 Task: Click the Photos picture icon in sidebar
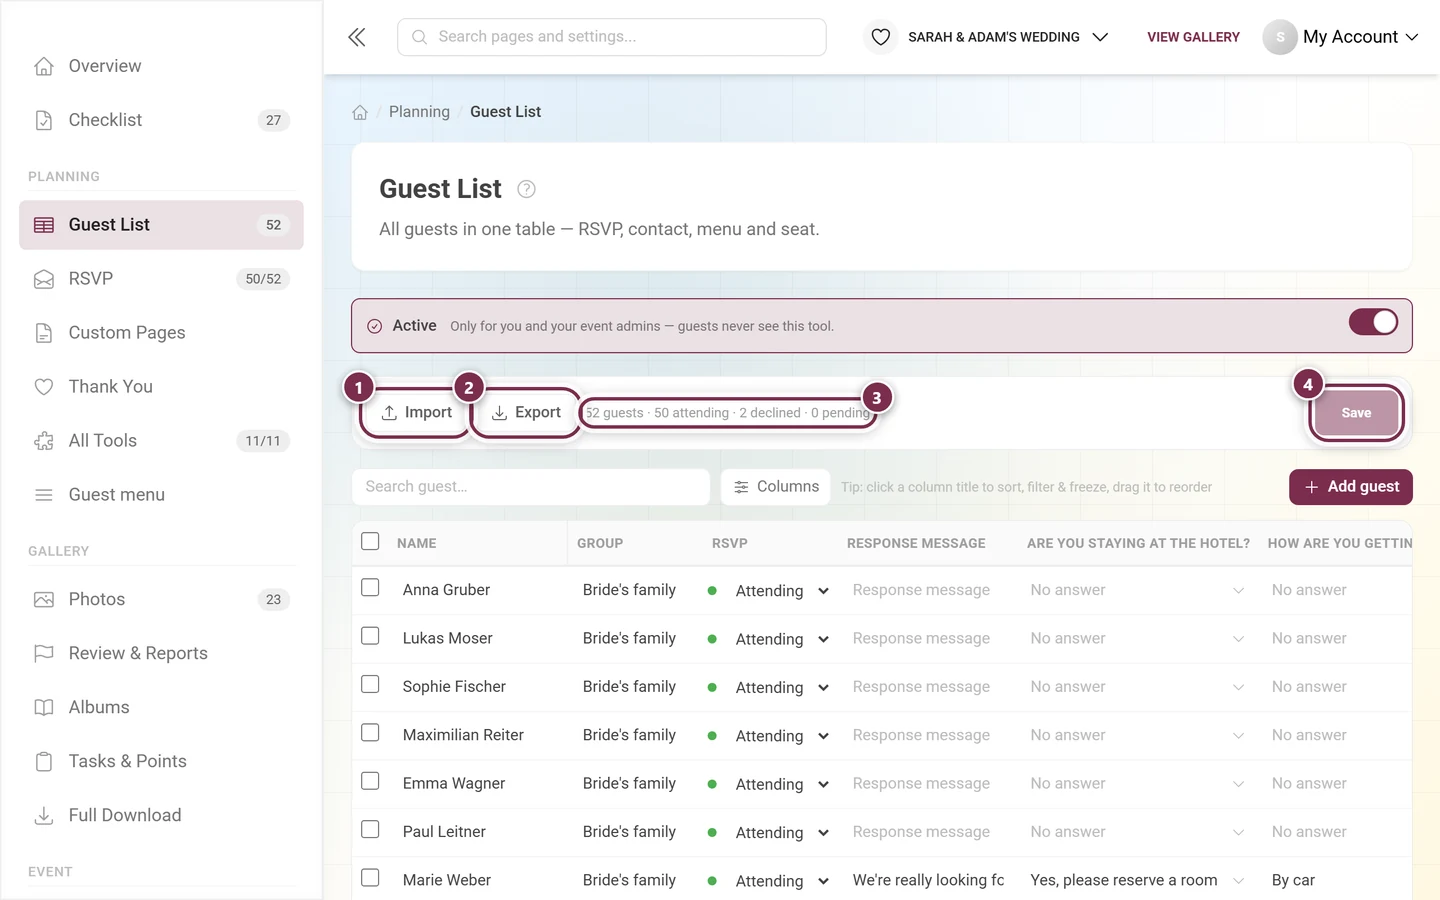click(x=44, y=600)
